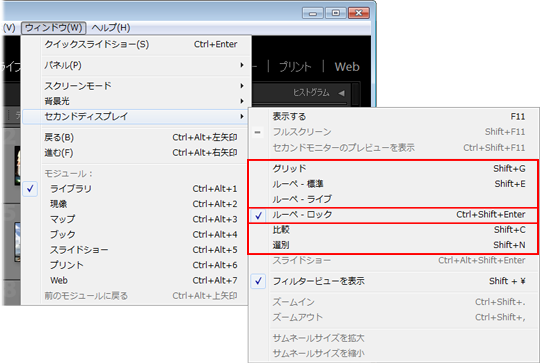
Task: Maximize the Lightroom window
Action: (336, 13)
